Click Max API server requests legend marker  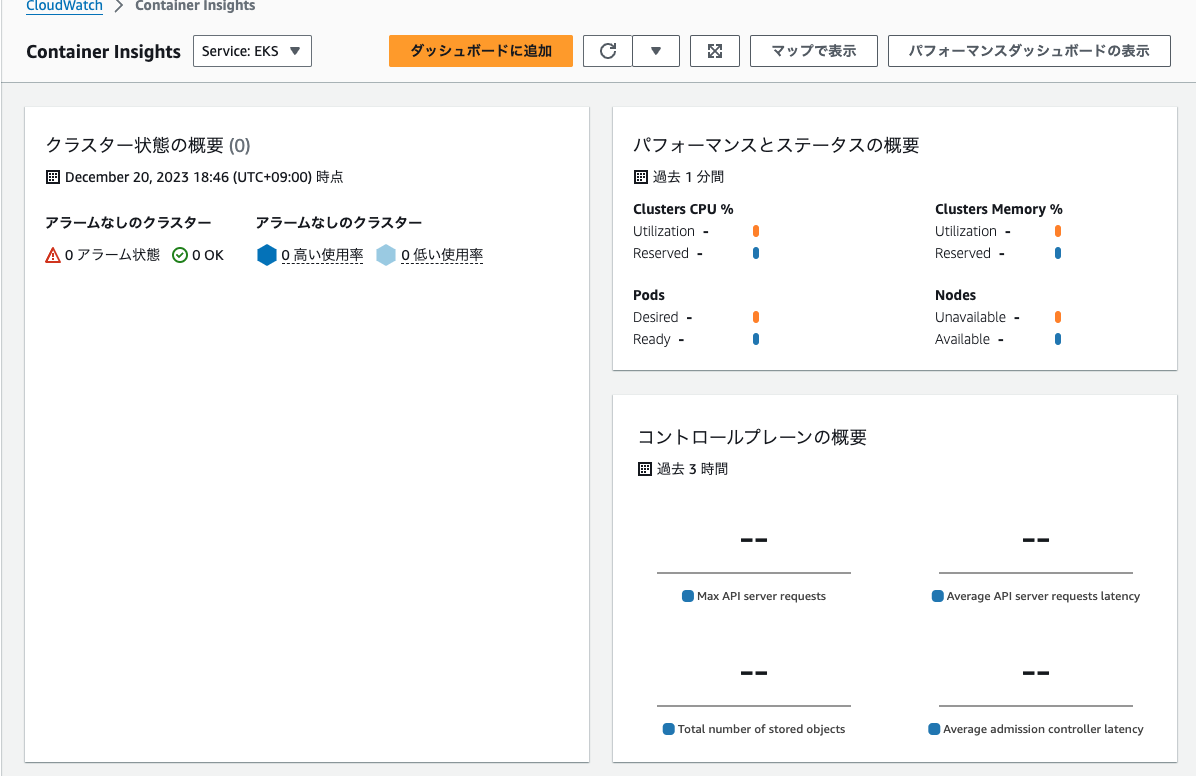point(688,596)
